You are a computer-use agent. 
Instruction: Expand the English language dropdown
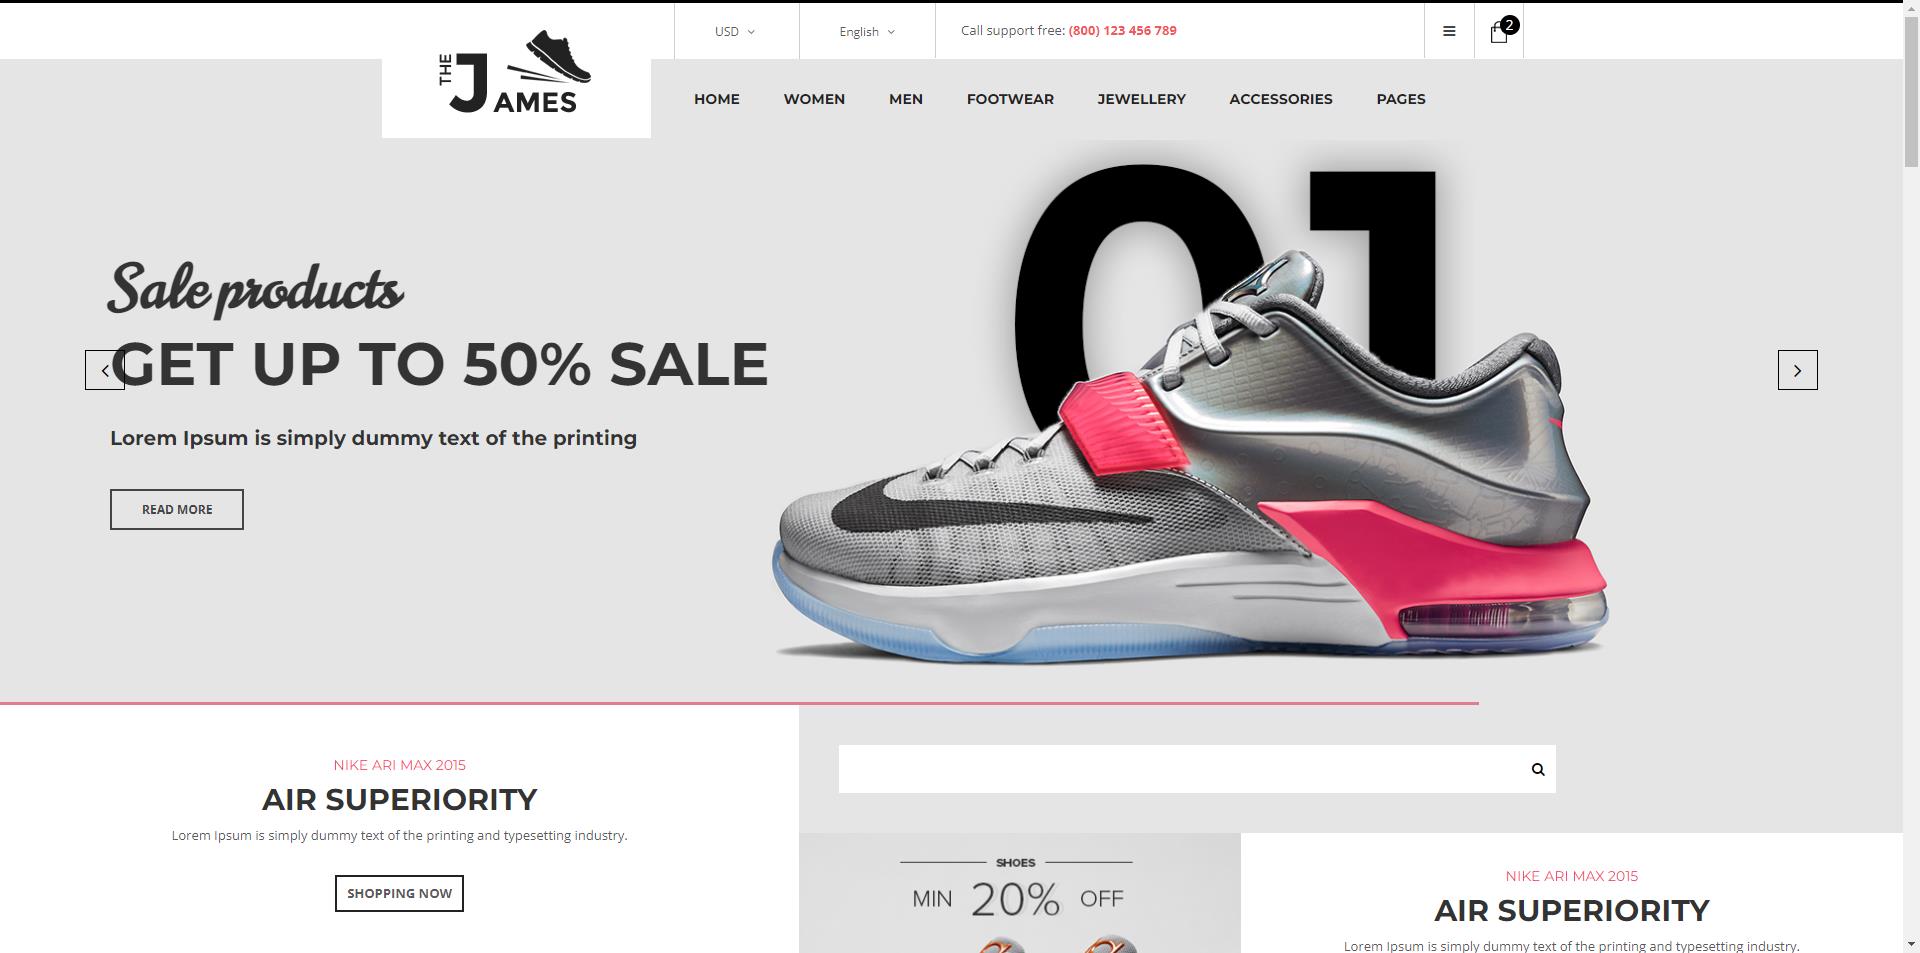(867, 31)
